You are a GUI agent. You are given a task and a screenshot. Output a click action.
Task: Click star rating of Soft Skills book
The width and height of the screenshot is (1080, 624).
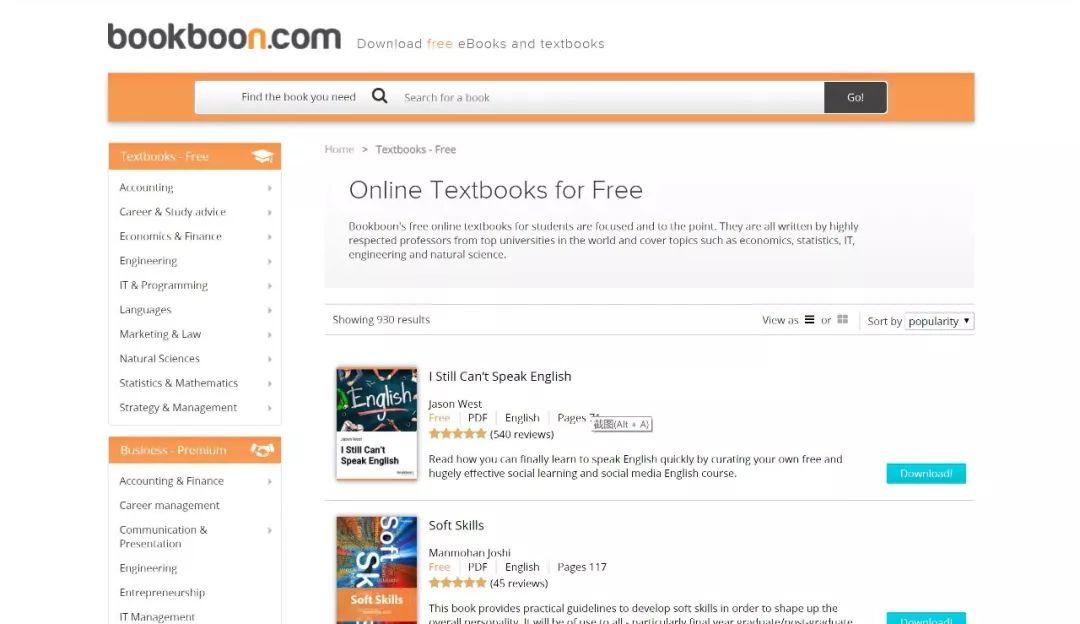pos(457,583)
